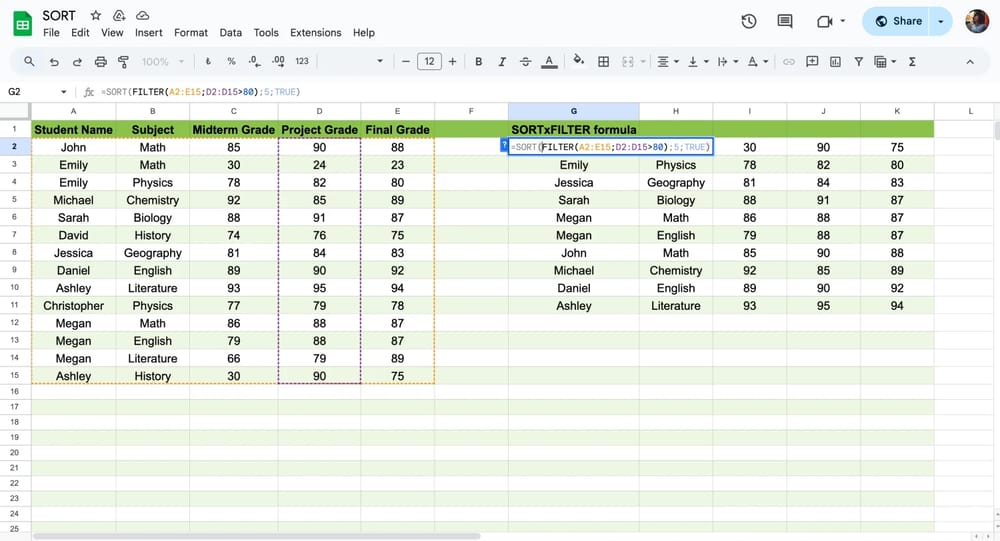Increase font size with plus button
The image size is (1000, 541).
(452, 62)
